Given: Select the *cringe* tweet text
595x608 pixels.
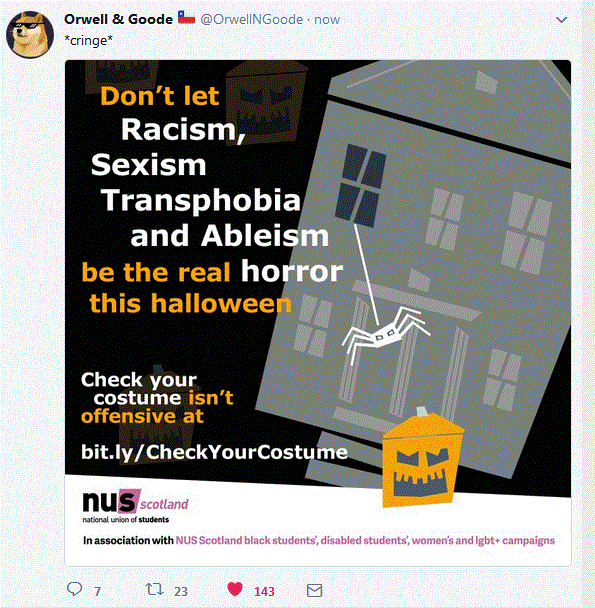Looking at the screenshot, I should [88, 40].
